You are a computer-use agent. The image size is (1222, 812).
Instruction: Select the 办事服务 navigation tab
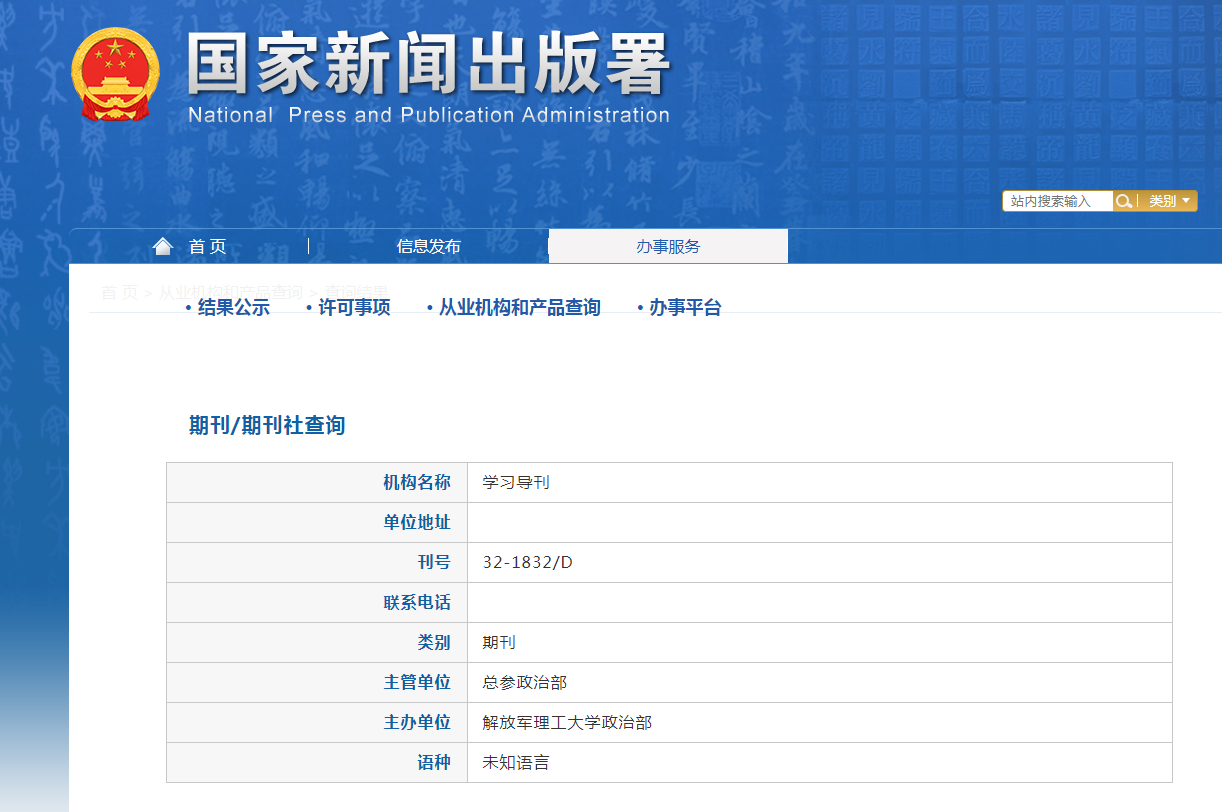tap(668, 246)
